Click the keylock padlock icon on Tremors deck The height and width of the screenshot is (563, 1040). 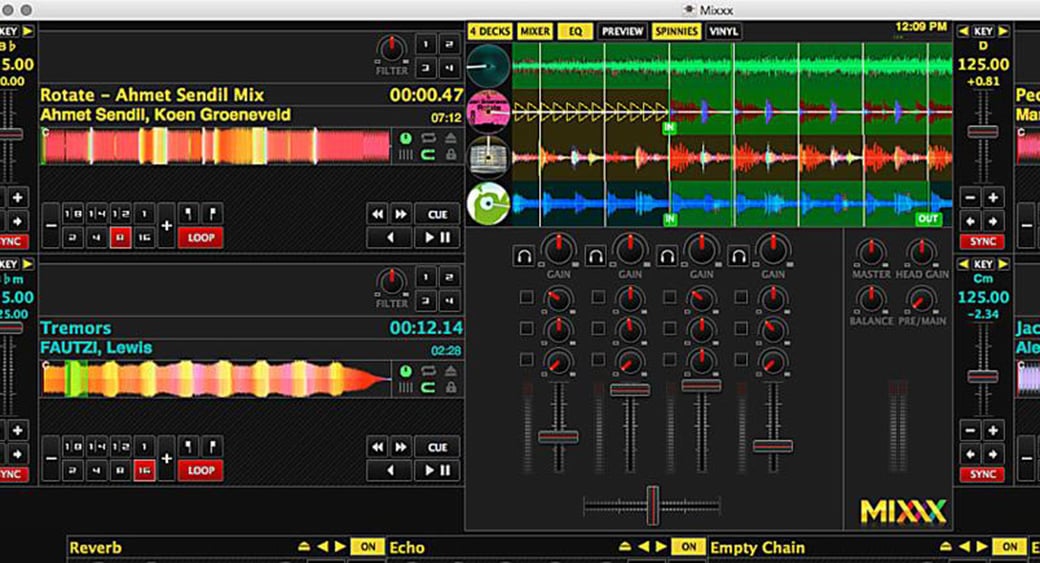point(451,386)
